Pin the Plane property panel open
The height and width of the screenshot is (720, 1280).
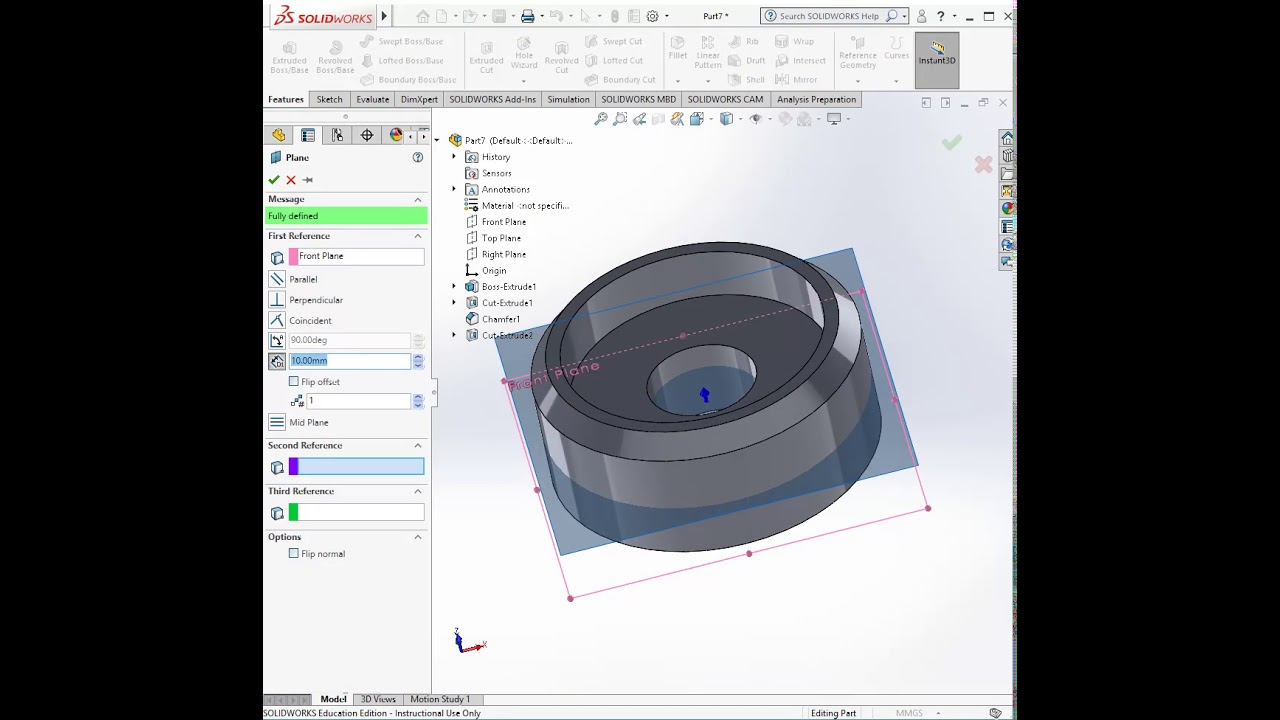[x=308, y=180]
